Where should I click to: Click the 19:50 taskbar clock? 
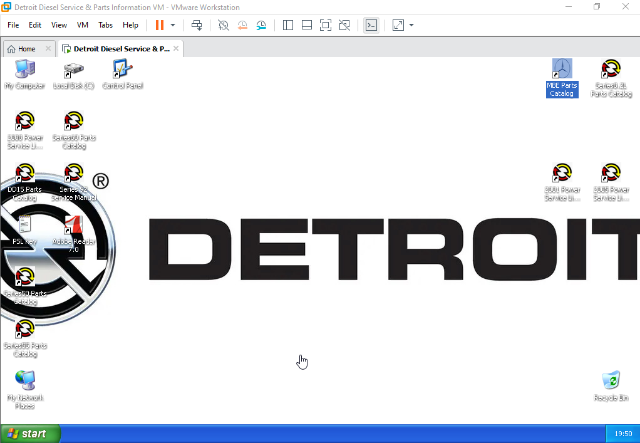point(623,434)
